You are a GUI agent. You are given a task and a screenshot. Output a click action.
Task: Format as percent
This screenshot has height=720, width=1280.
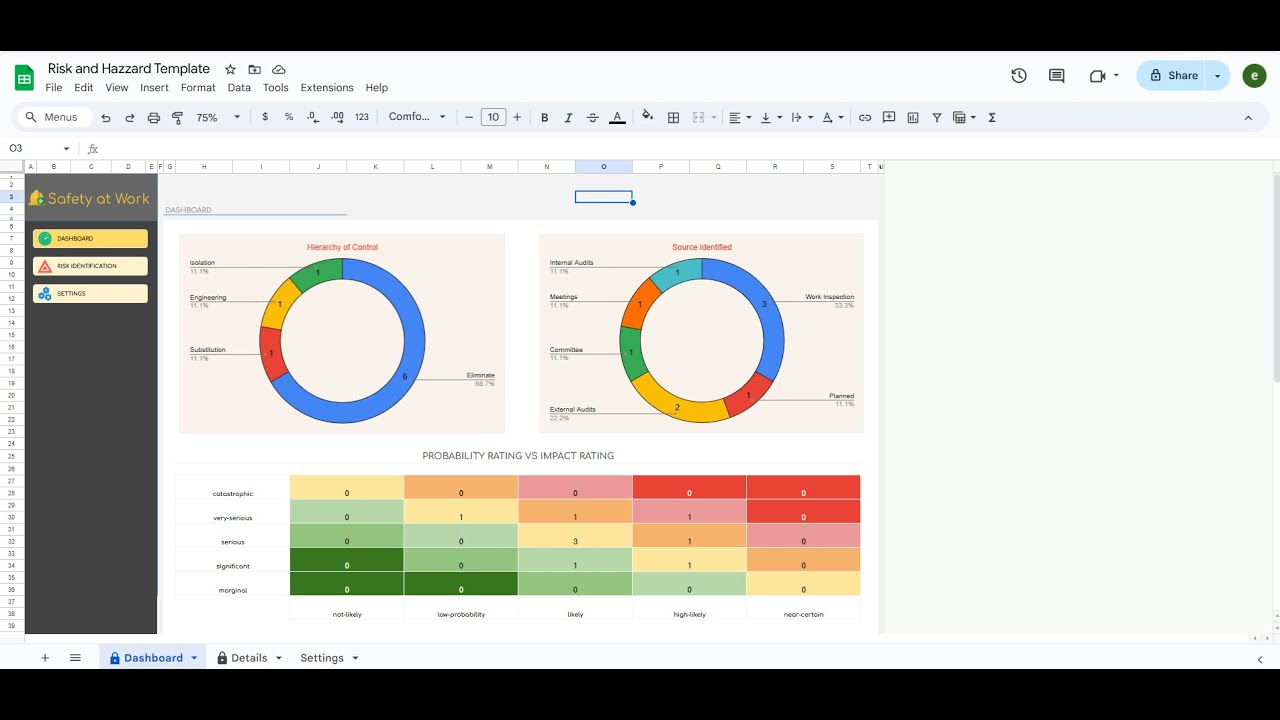pyautogui.click(x=289, y=117)
